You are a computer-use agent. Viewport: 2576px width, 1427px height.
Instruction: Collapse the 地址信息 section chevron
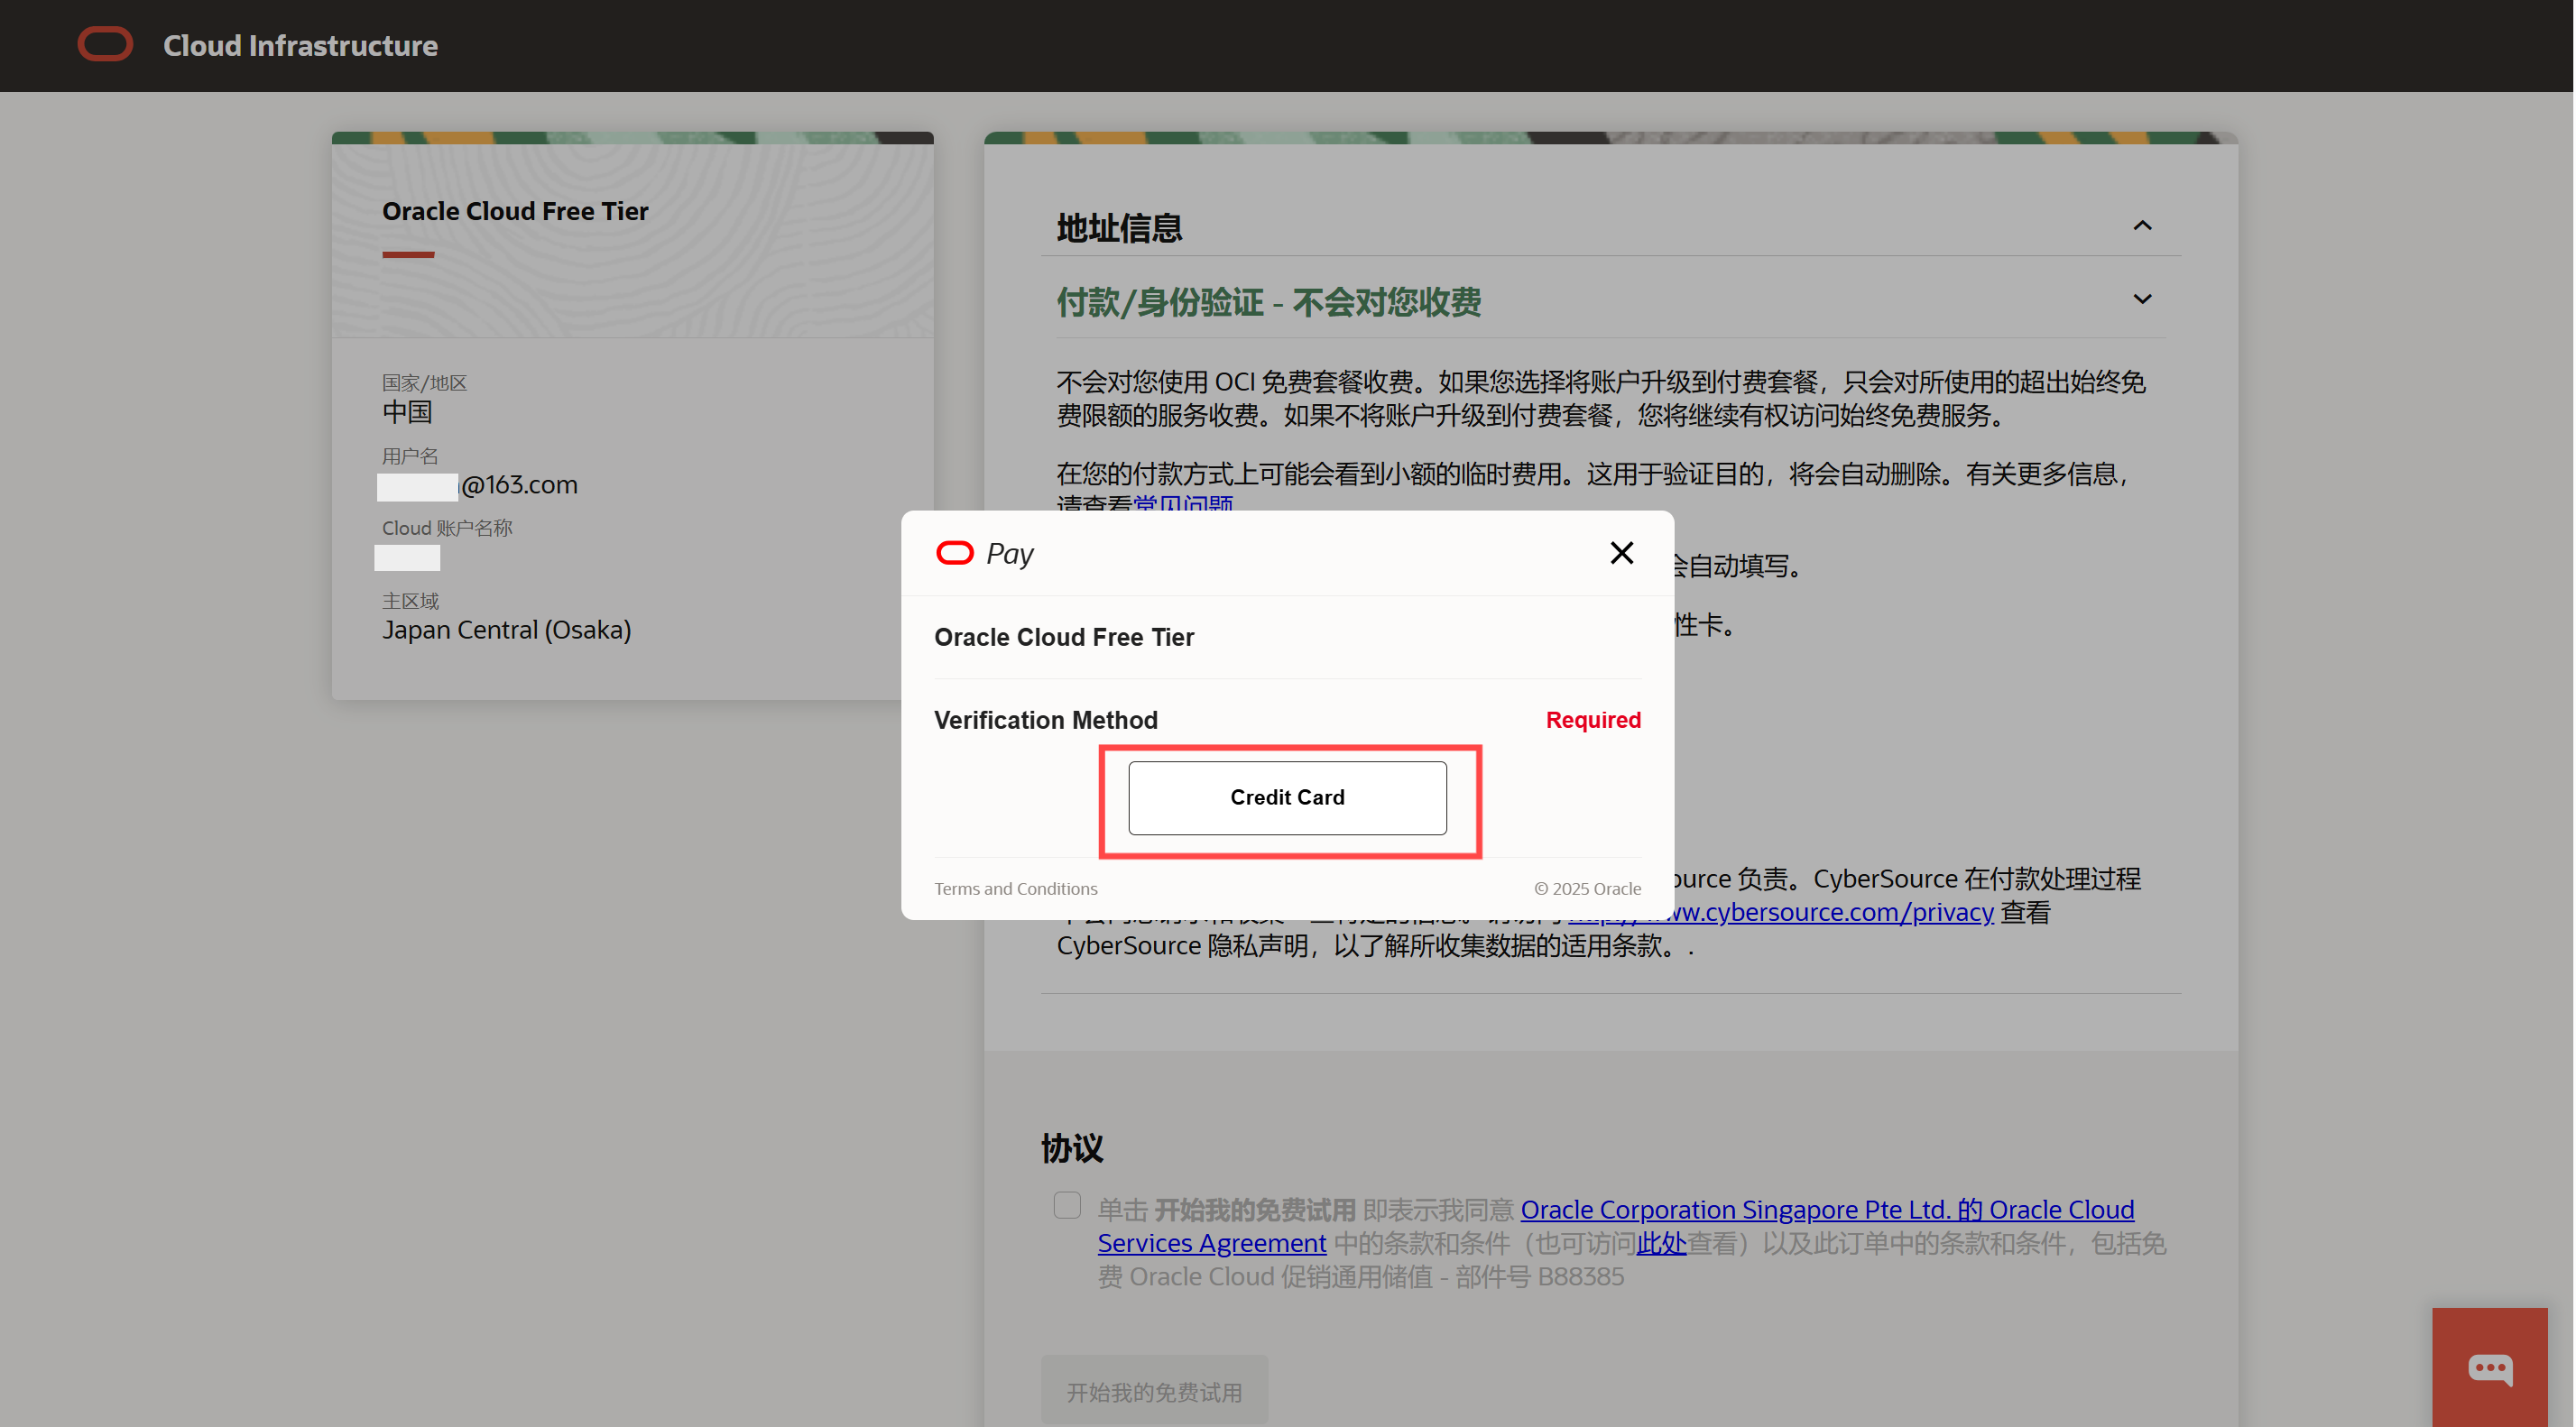2141,225
